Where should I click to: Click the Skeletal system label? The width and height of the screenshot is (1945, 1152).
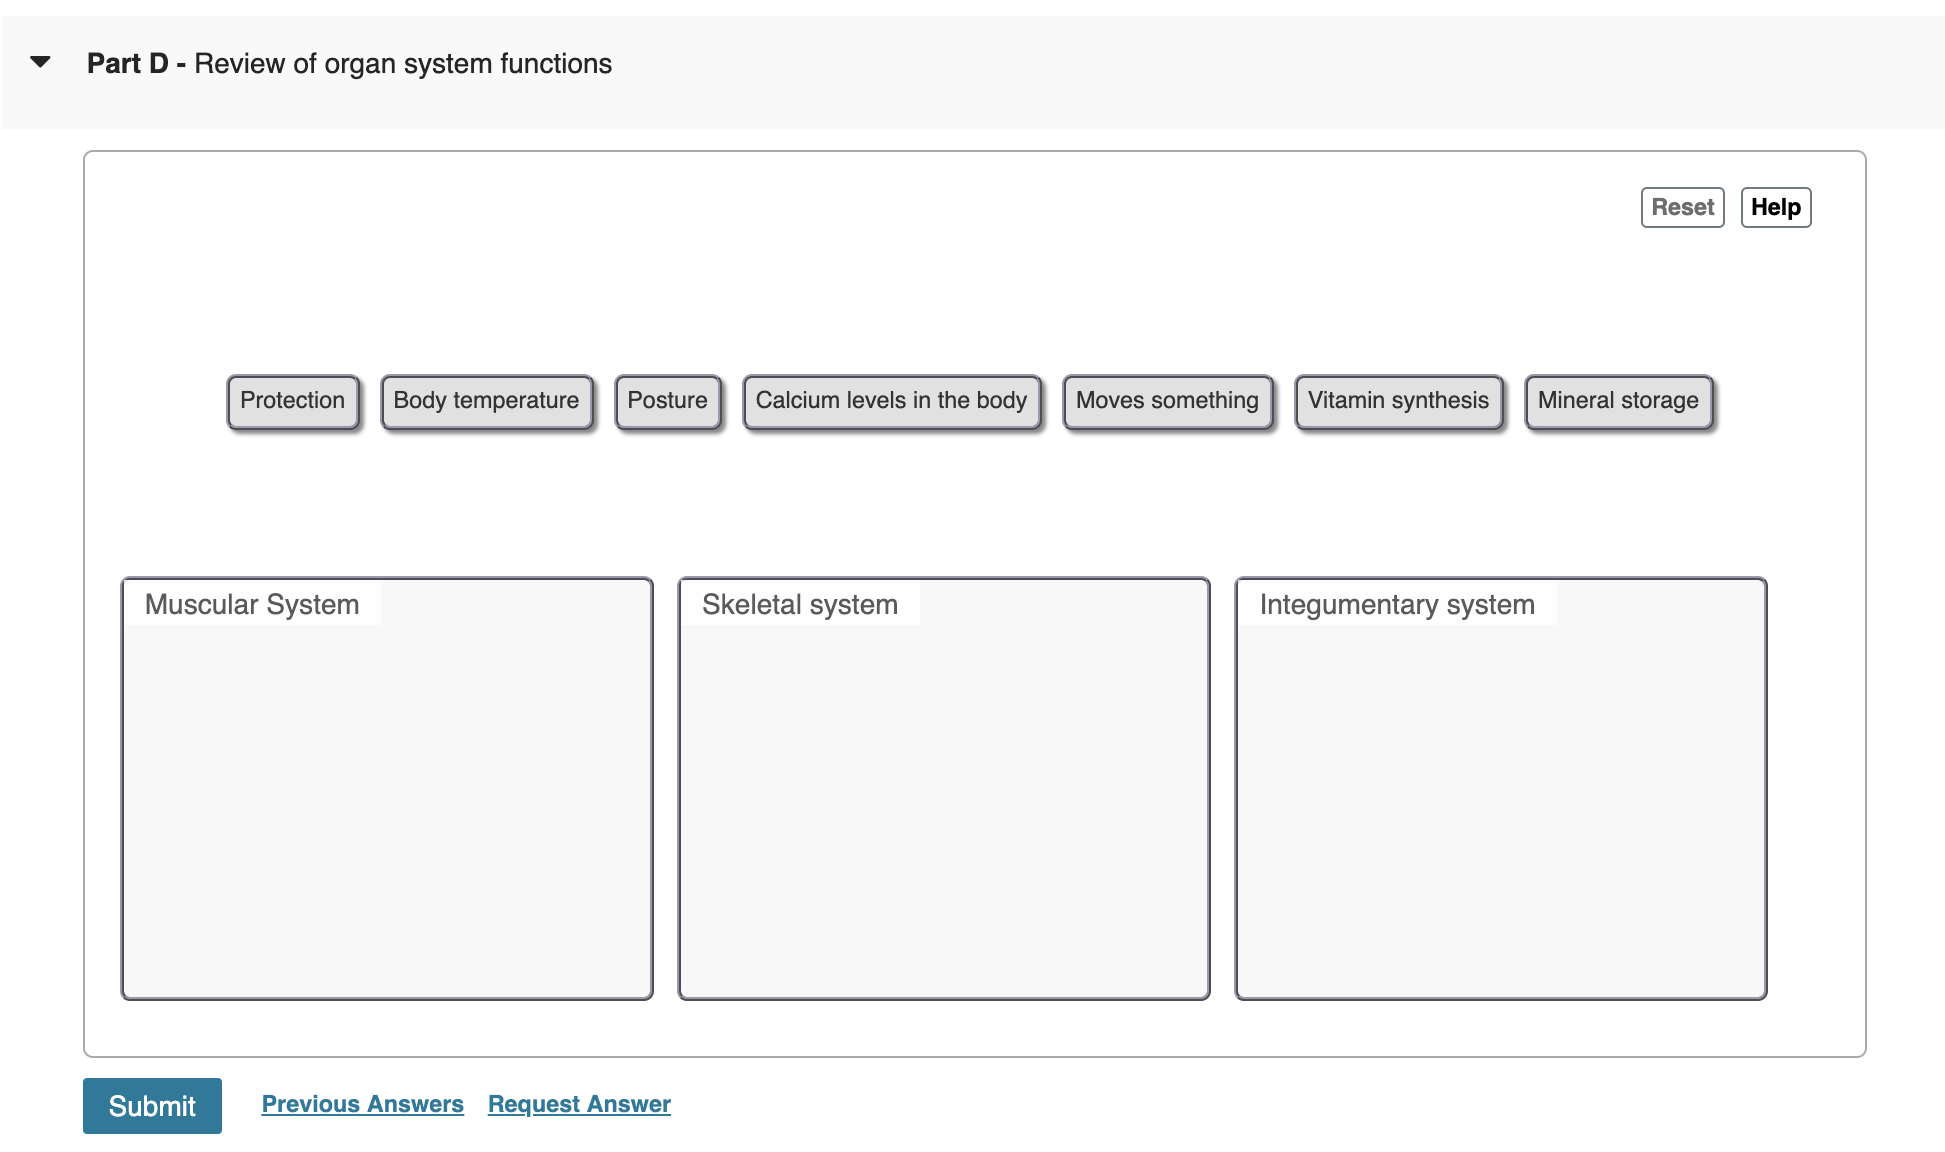coord(799,604)
